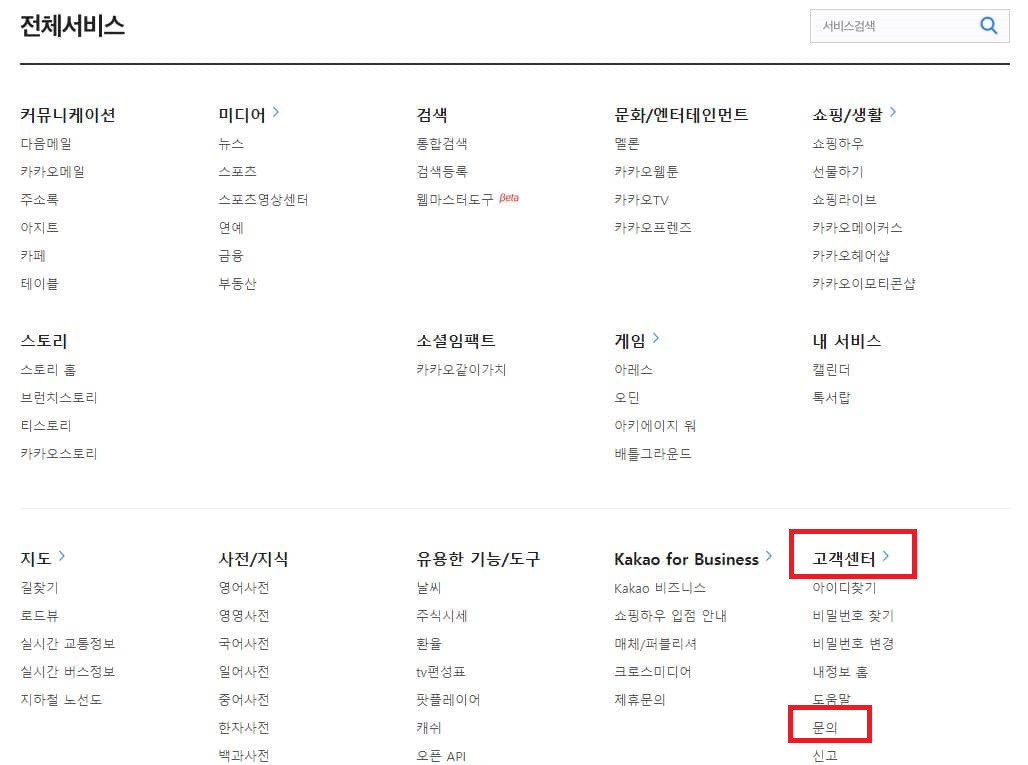
Task: Check the 날씨 link
Action: point(429,587)
